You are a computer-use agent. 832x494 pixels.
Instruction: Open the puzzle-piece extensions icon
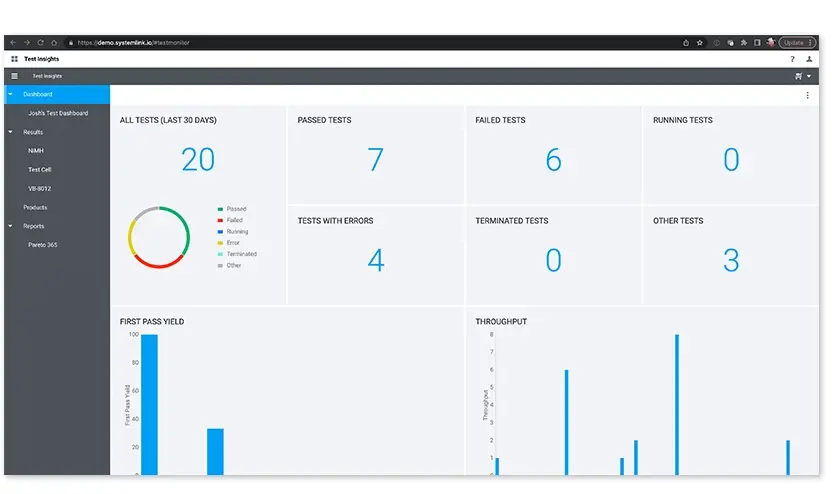click(x=744, y=42)
